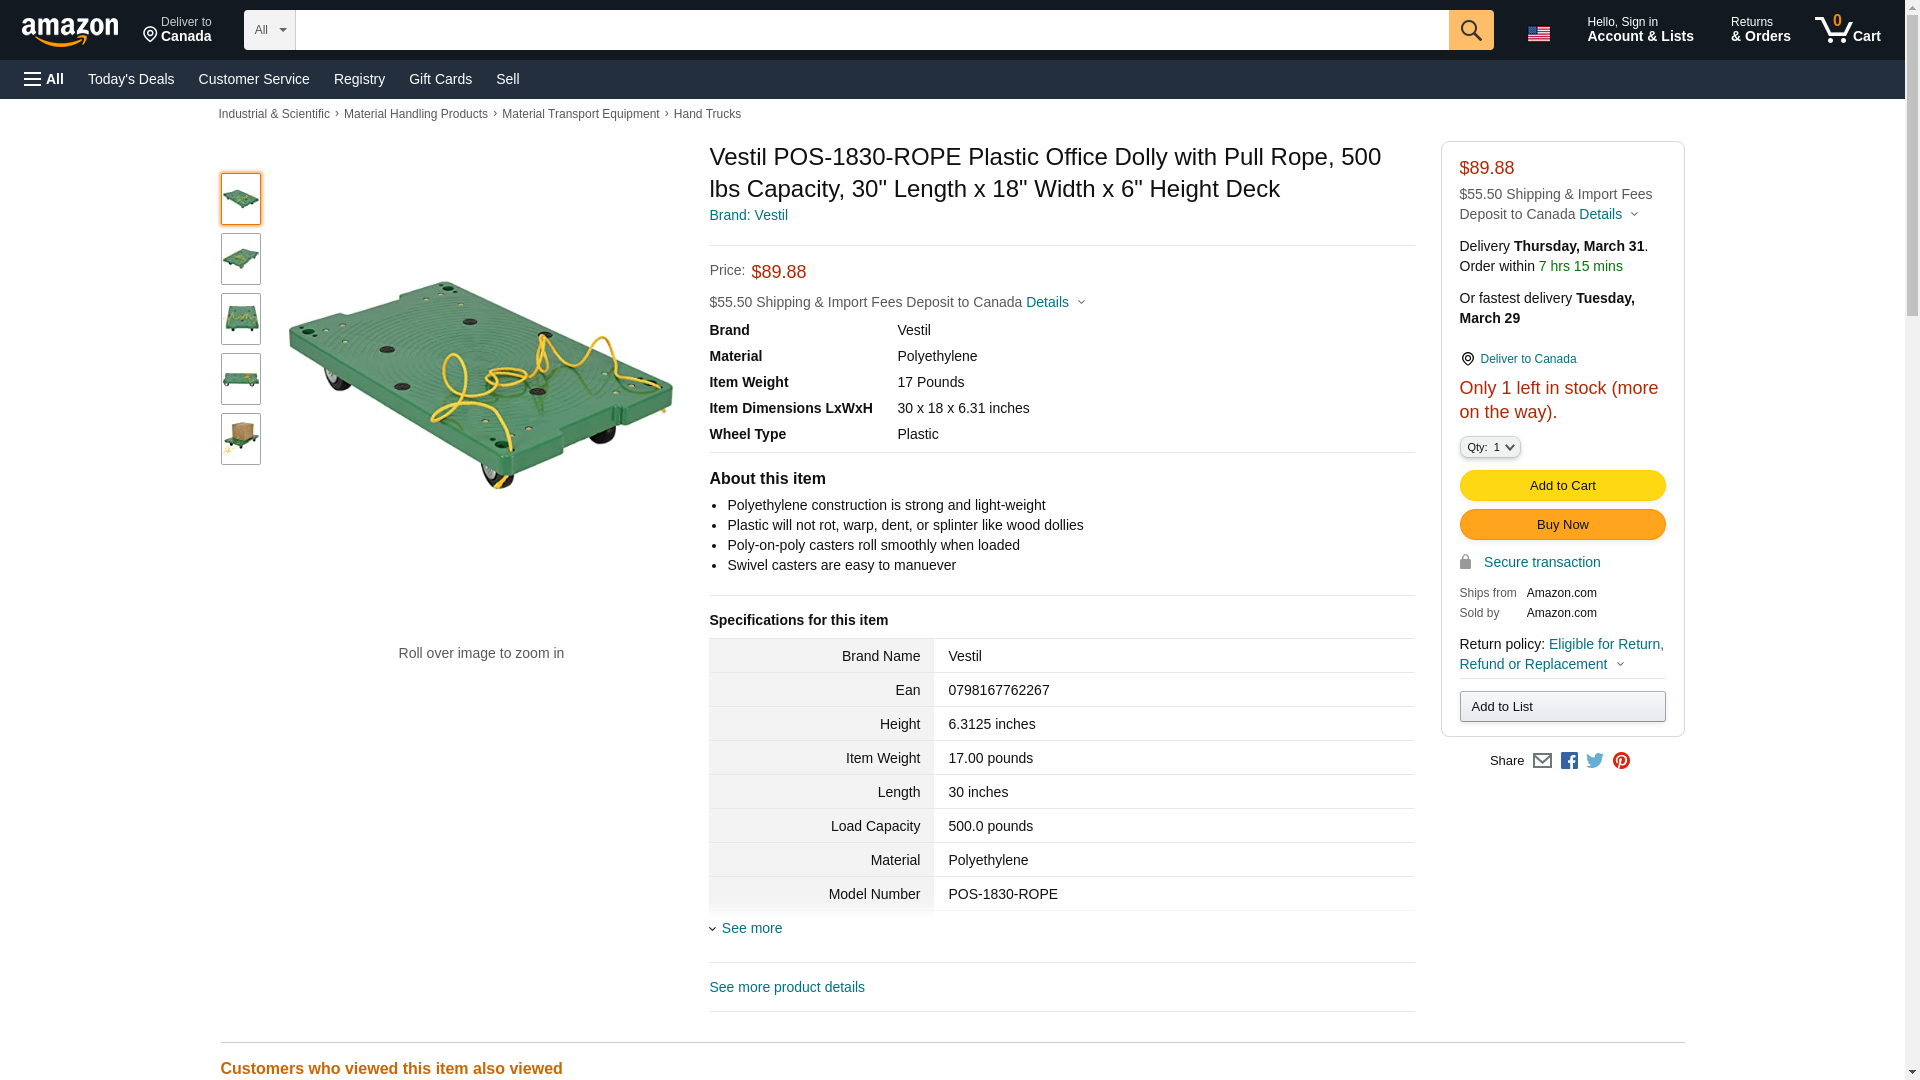Open the country flag language selector
The height and width of the screenshot is (1080, 1920).
1538,33
